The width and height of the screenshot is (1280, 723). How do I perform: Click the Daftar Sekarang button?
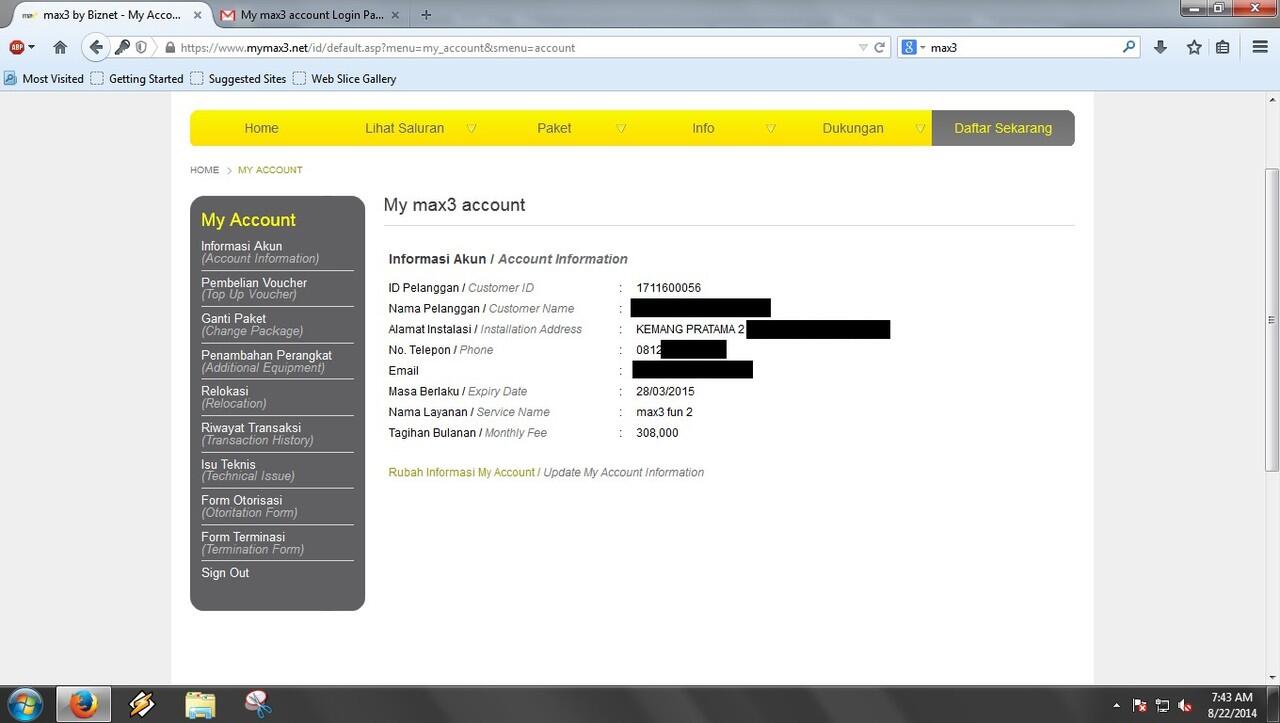click(x=1003, y=128)
